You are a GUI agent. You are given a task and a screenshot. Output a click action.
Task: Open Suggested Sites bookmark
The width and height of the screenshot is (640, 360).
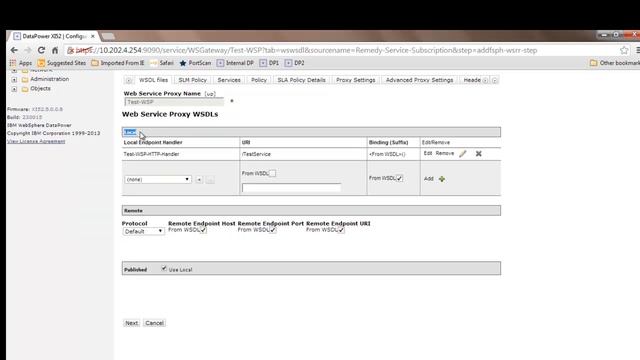point(62,63)
